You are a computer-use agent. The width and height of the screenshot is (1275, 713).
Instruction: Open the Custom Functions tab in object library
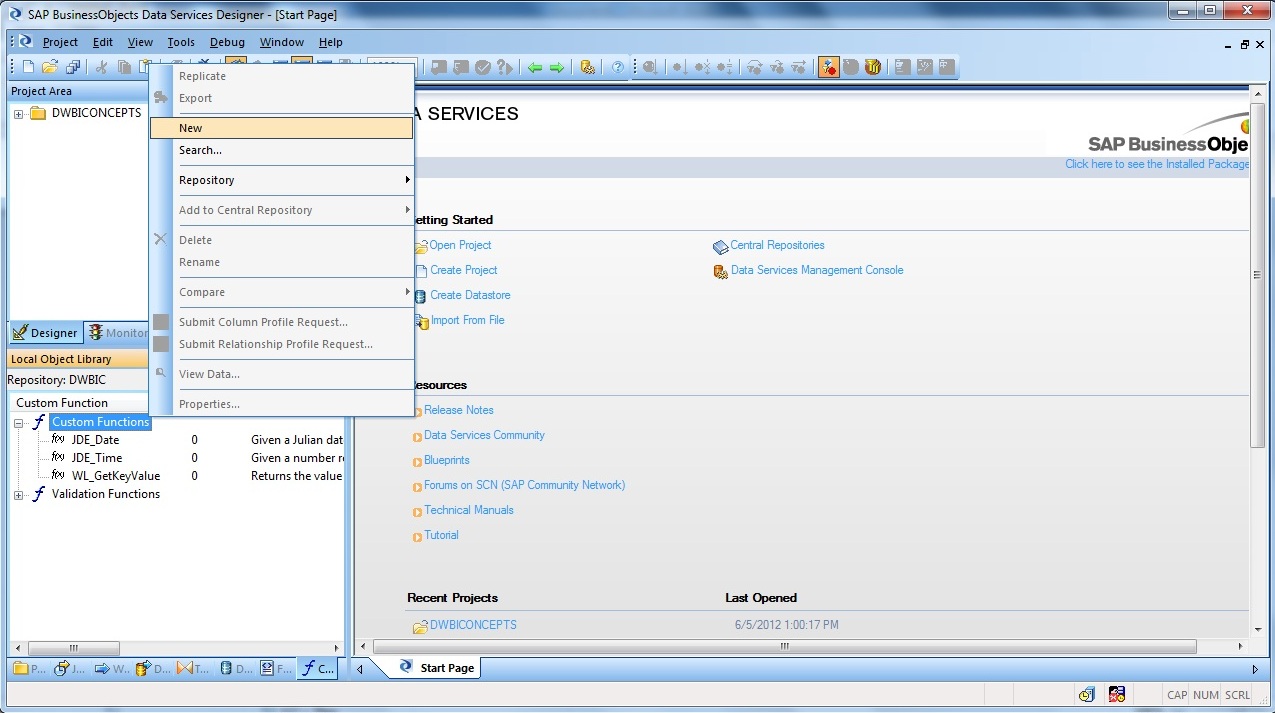pos(319,668)
